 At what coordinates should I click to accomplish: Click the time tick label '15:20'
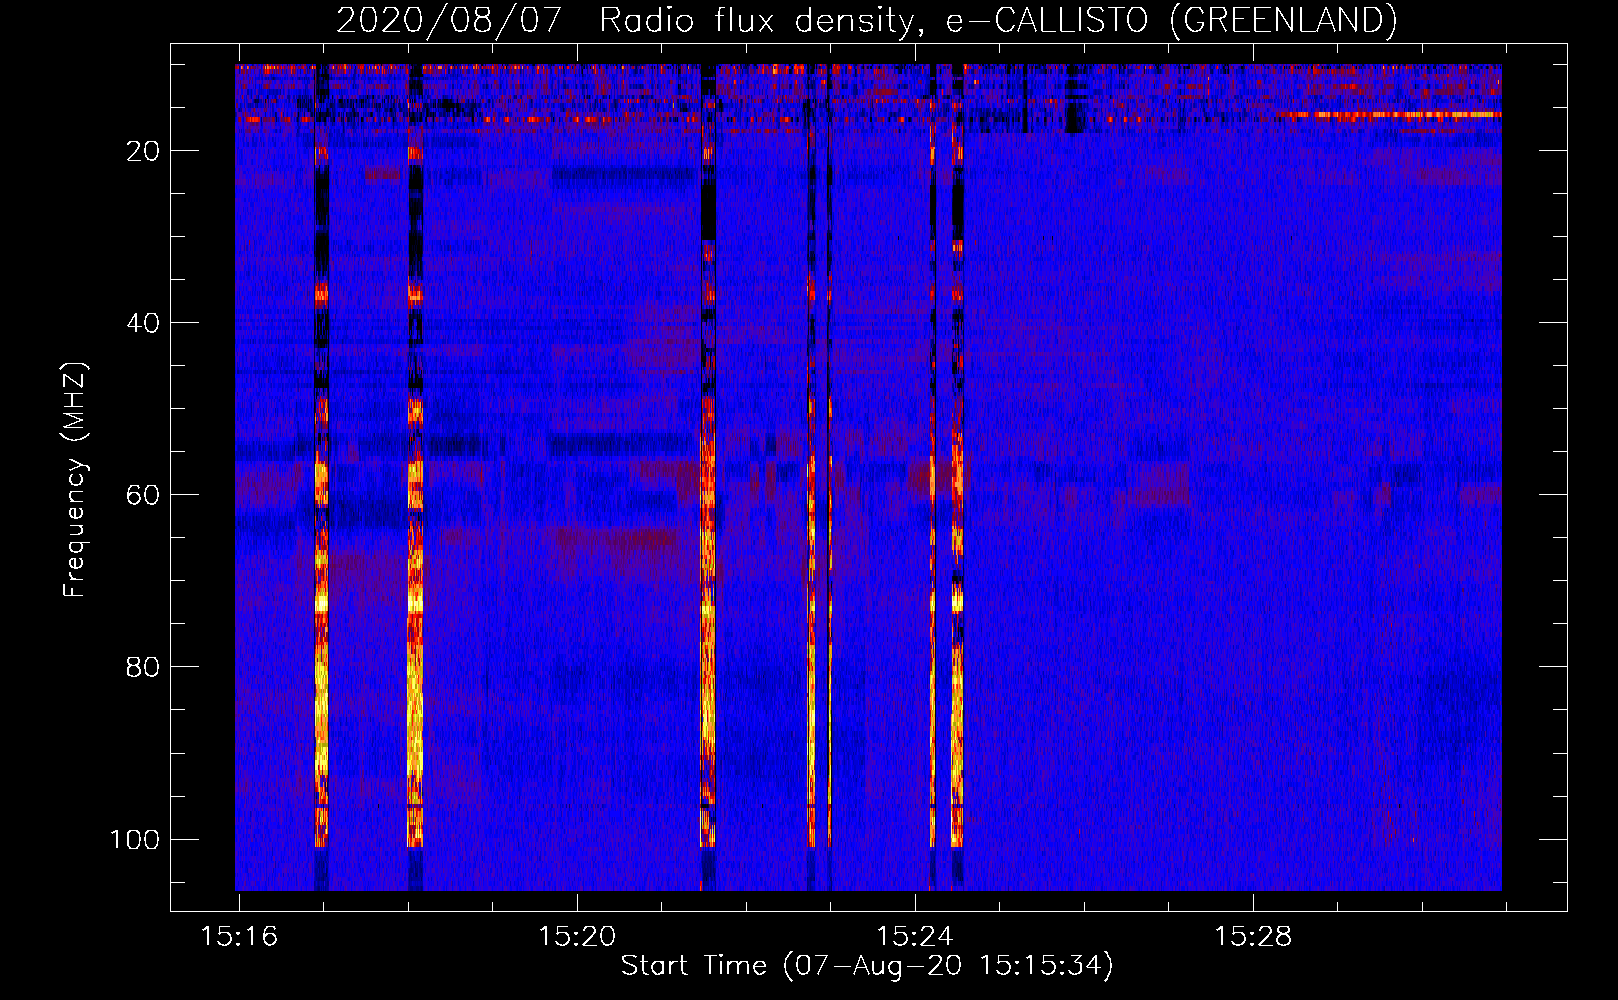coord(577,937)
